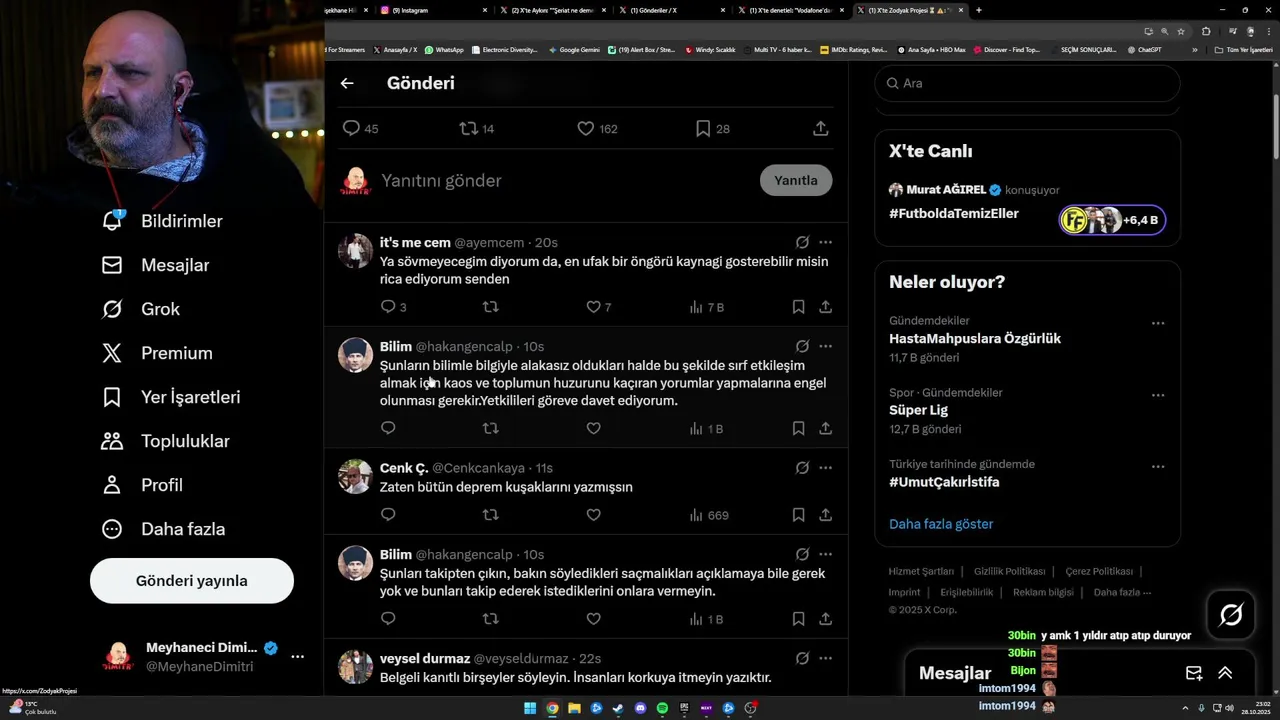Open the WhatsApp bookmark
The height and width of the screenshot is (720, 1280).
tap(444, 49)
